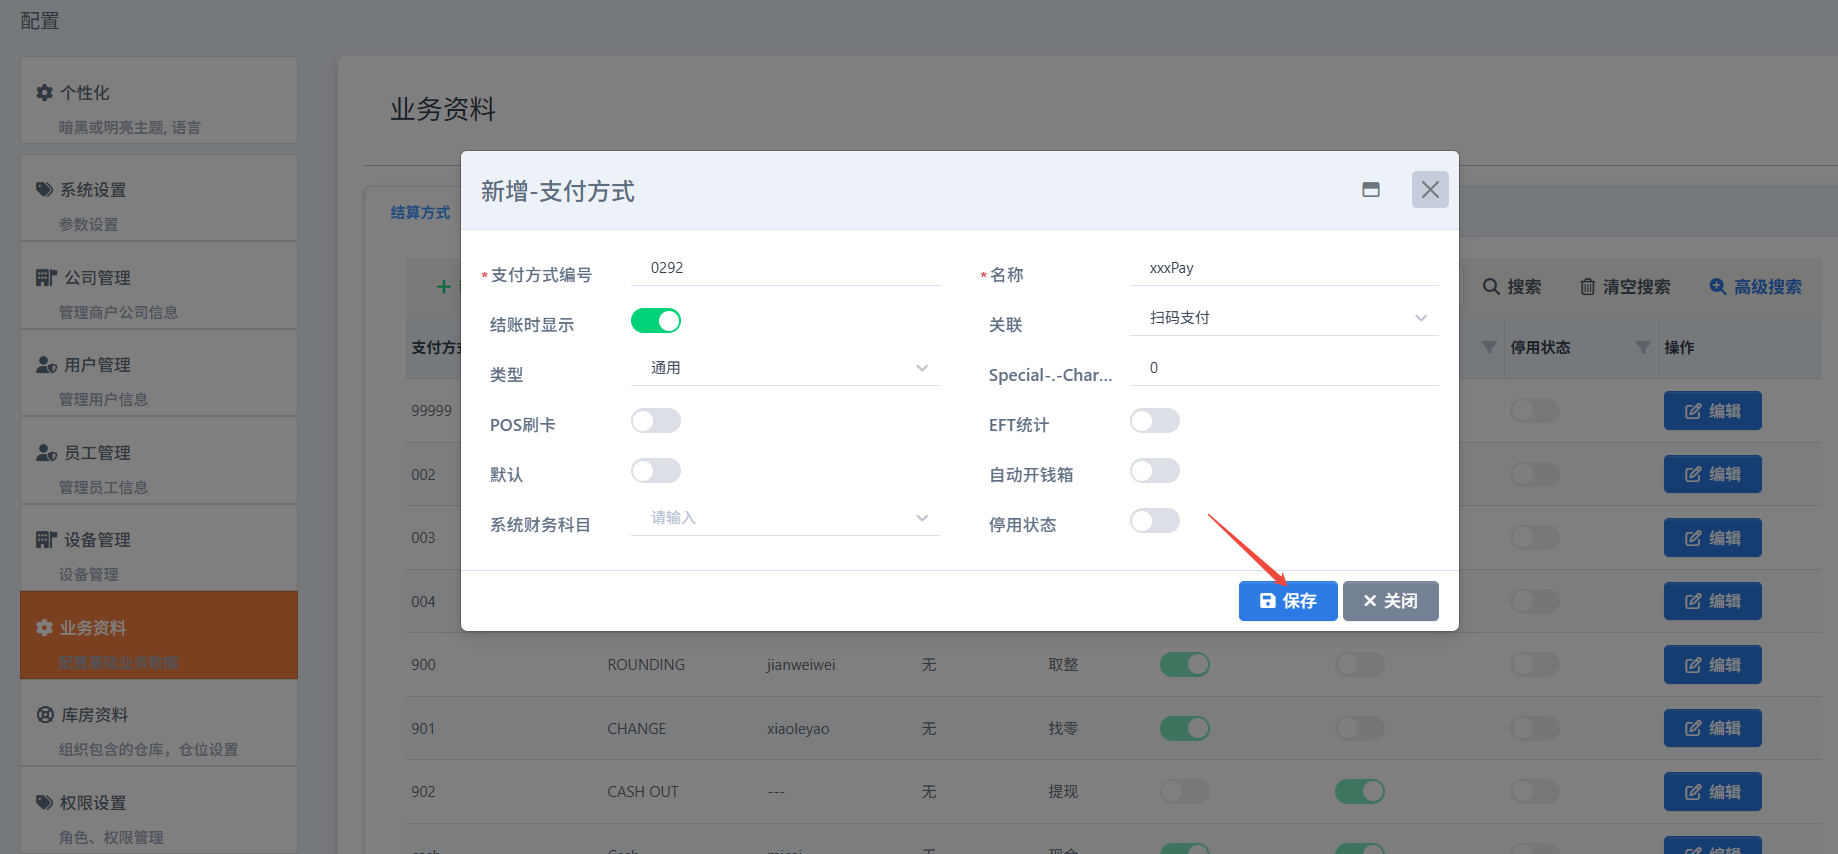Click the filter icon beside 停用状态 column
This screenshot has width=1838, height=854.
(x=1642, y=347)
